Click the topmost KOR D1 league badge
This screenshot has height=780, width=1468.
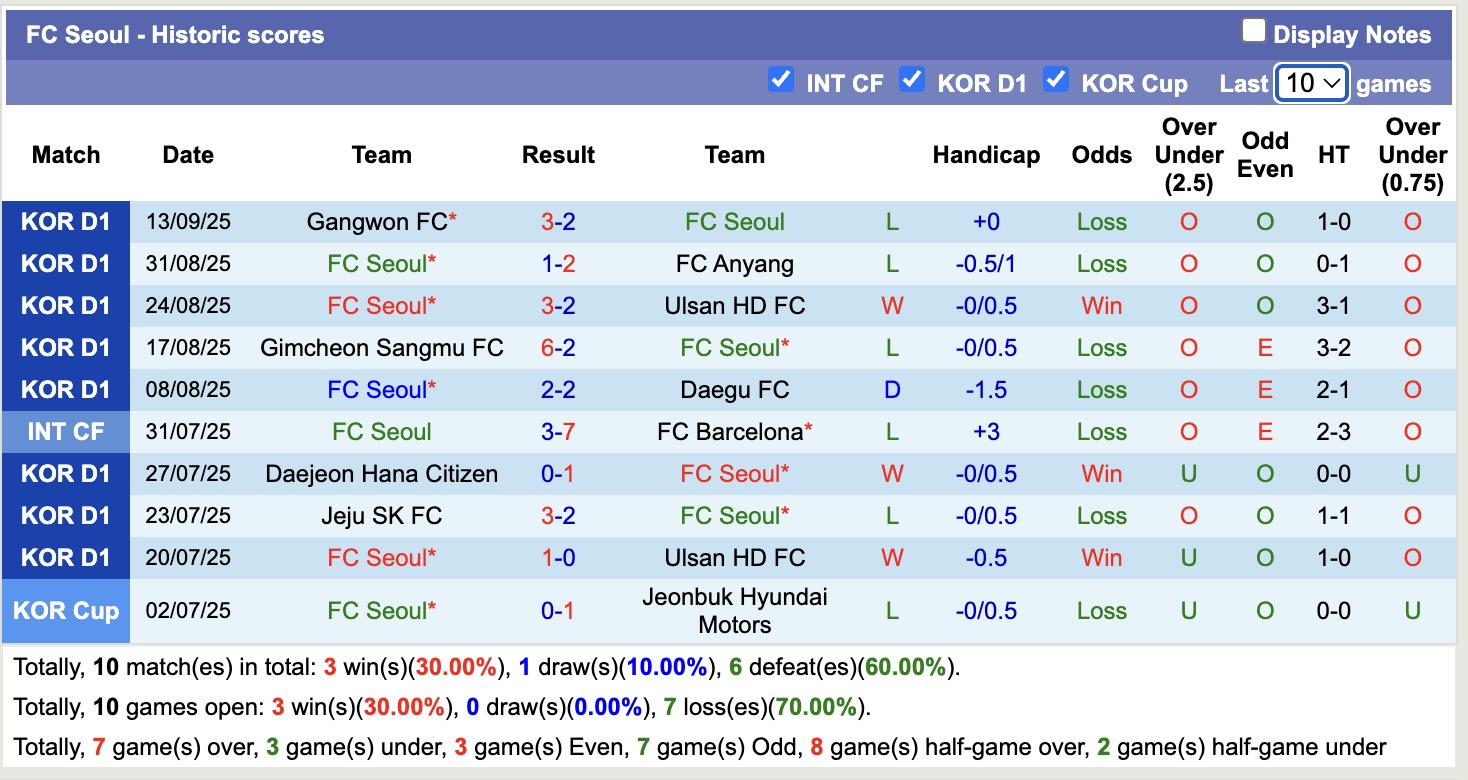66,221
